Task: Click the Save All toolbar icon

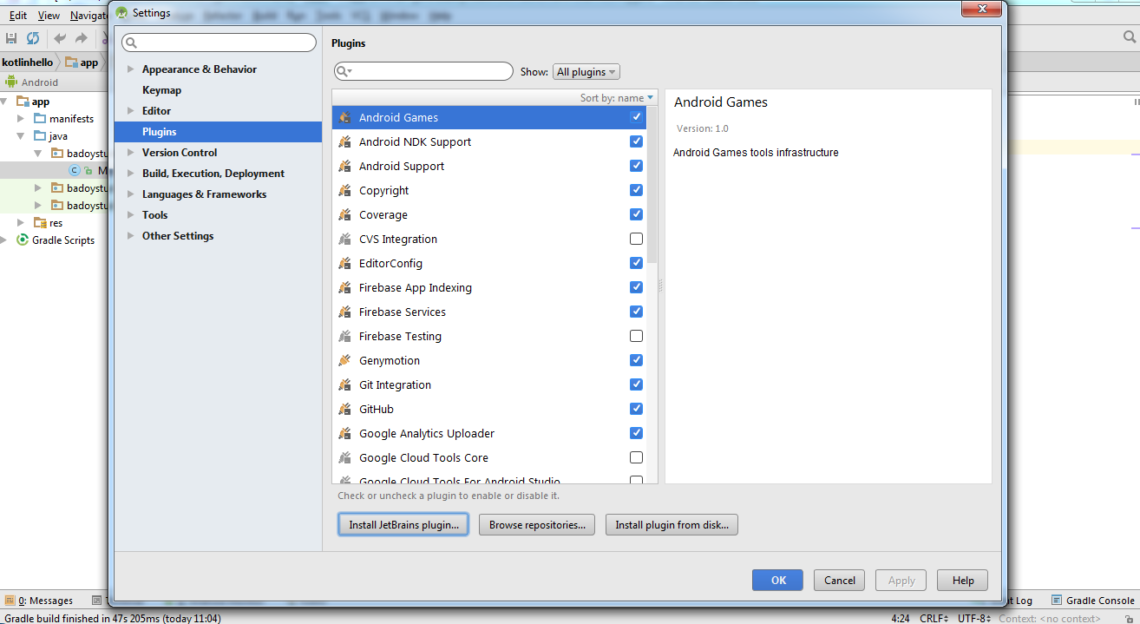Action: (11, 38)
